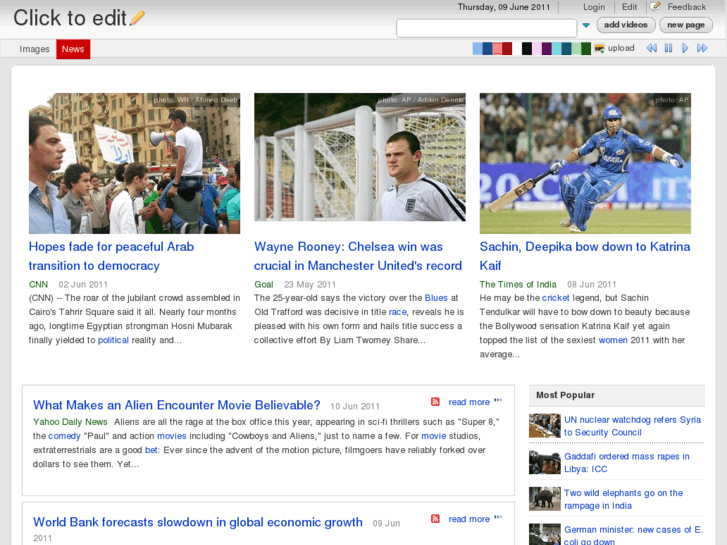Open the Cairo protest crowd photo
Viewport: 727px width, 545px height.
134,163
